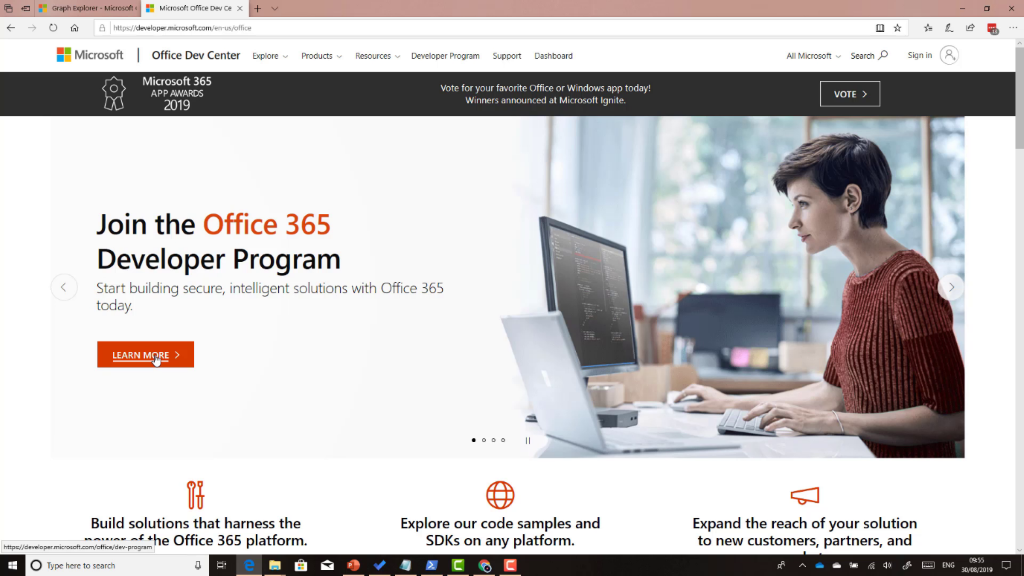1024x576 pixels.
Task: Select the third carousel dot
Action: click(494, 440)
